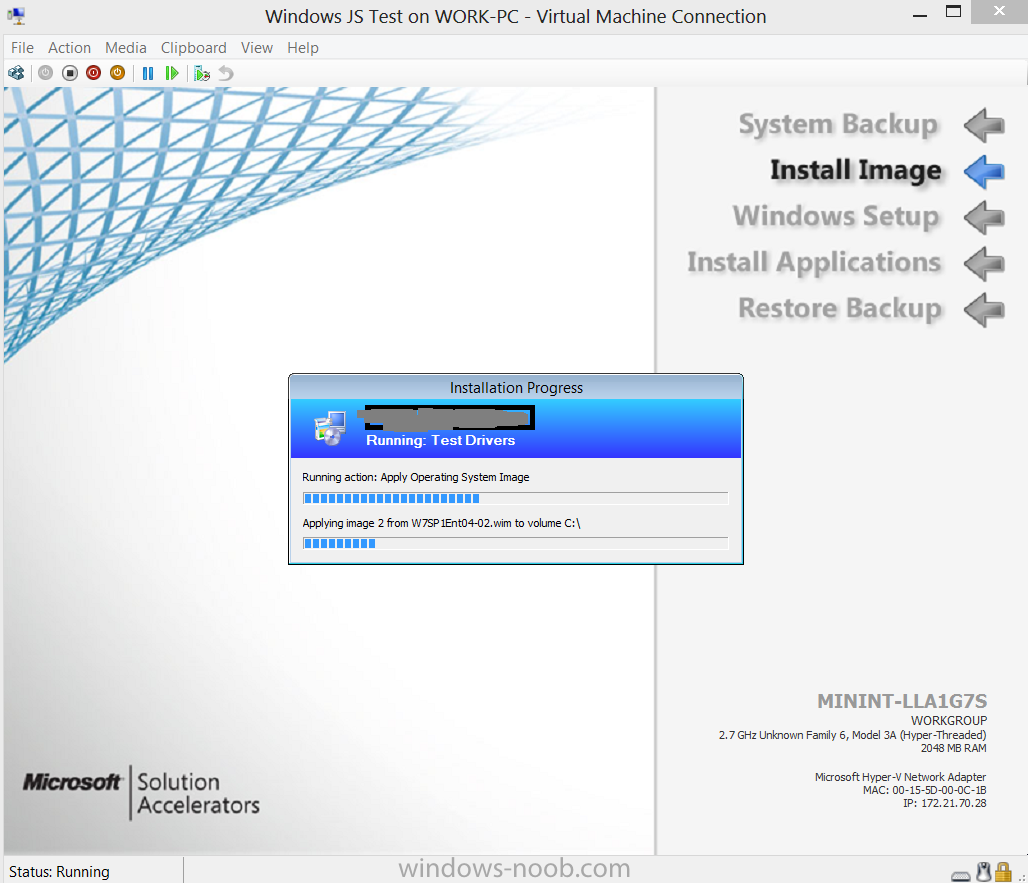Click the blue Install Image arrow
The width and height of the screenshot is (1028, 883).
[x=984, y=171]
